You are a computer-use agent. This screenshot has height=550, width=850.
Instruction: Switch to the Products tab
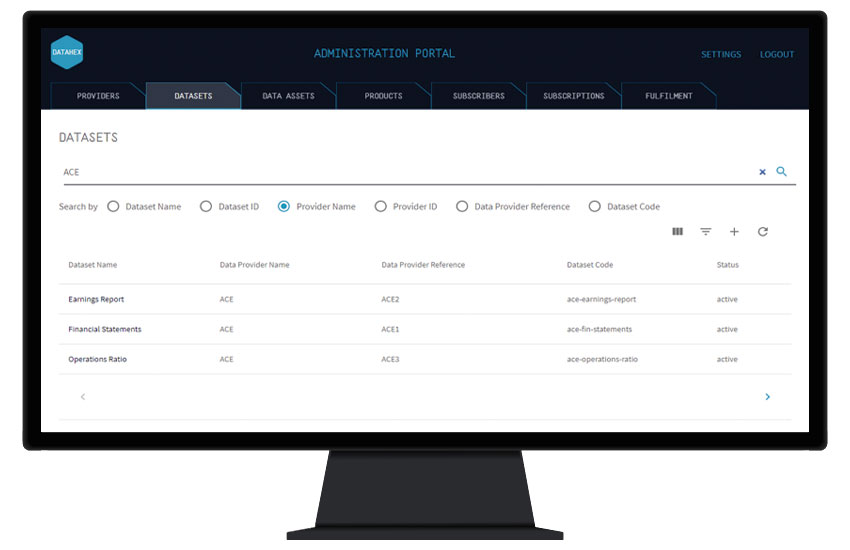pos(383,96)
